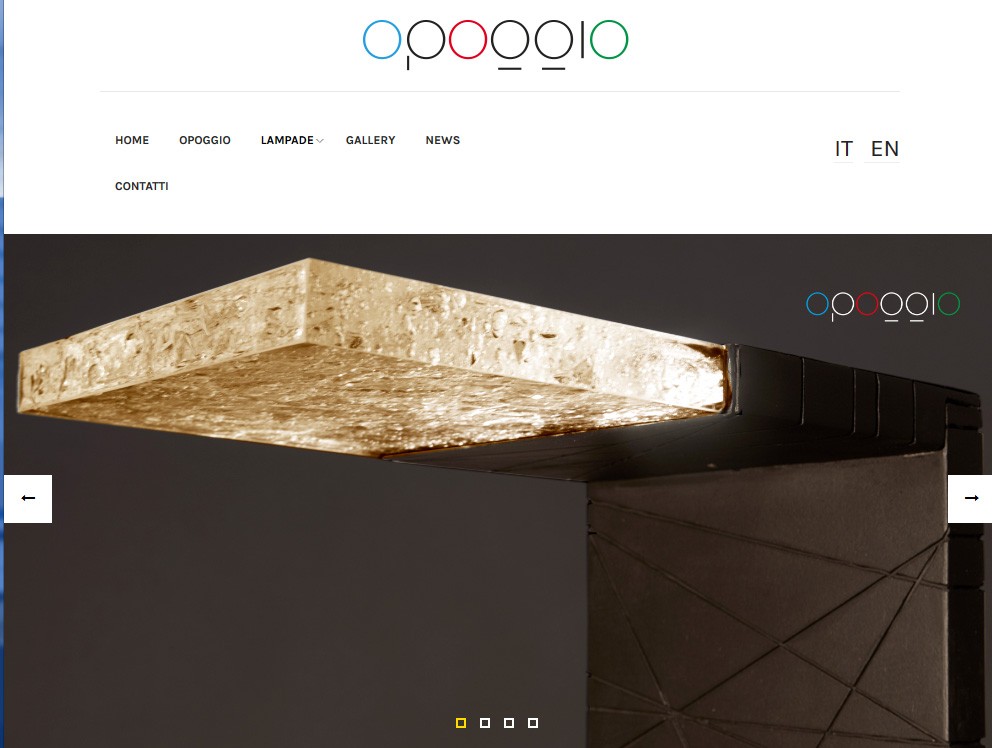Click the Opoggio logo in the header

(x=495, y=43)
